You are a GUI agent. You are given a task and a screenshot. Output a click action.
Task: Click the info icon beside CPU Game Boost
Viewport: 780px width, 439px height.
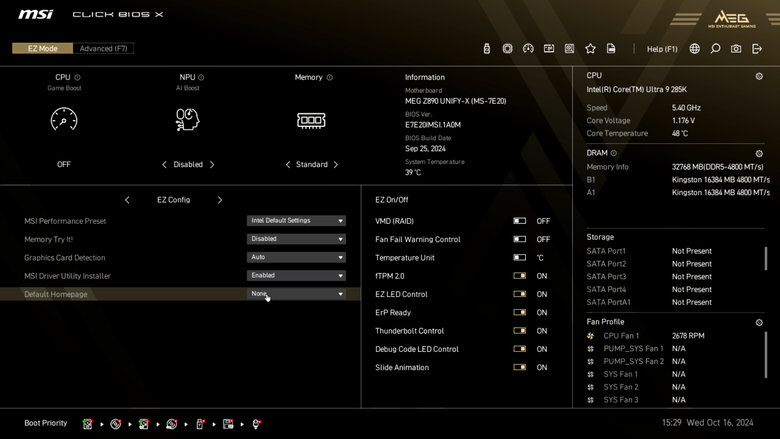pos(78,78)
